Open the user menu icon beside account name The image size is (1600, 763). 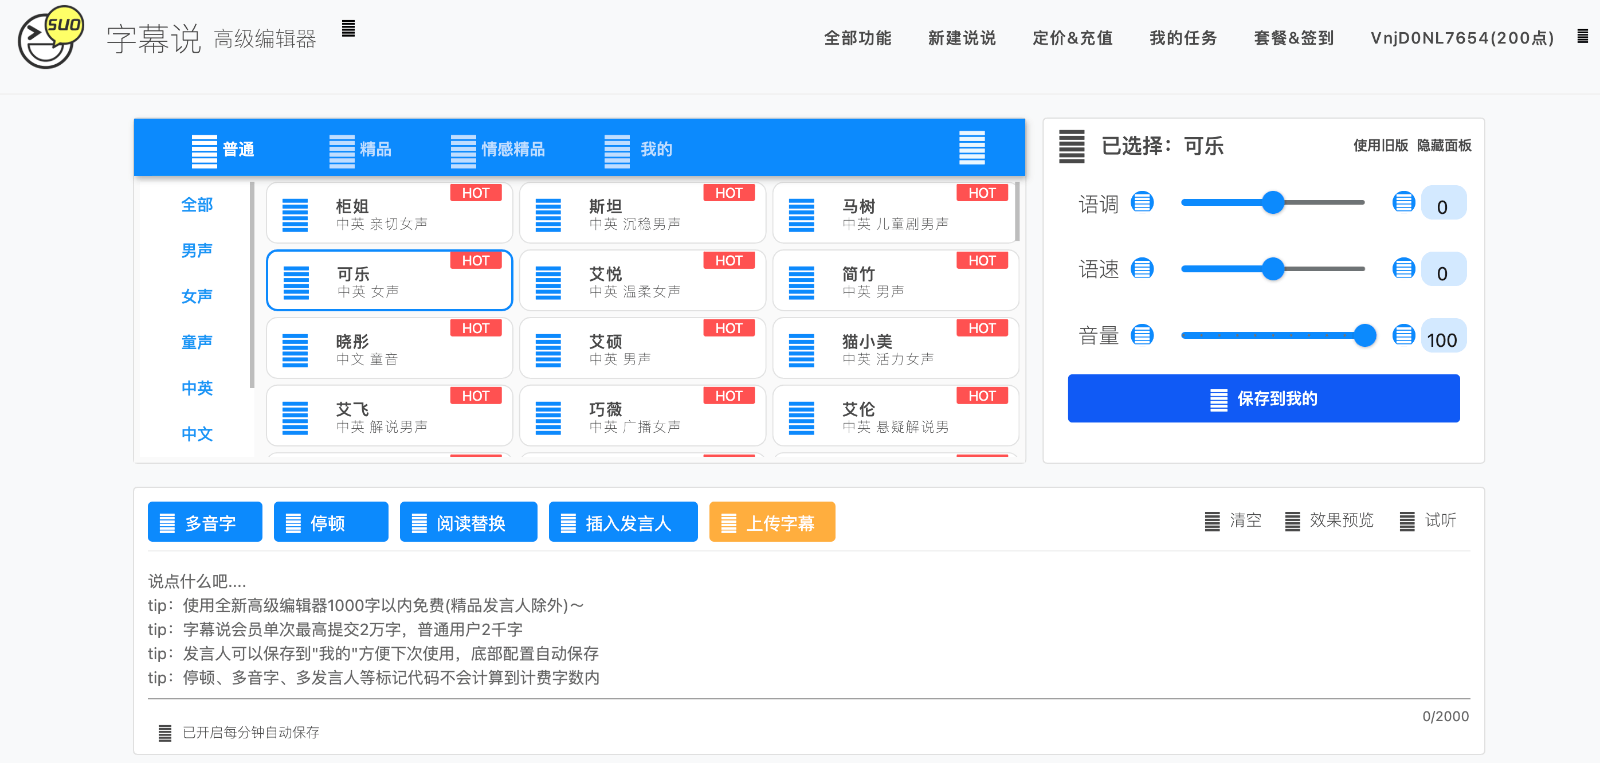tap(1582, 36)
